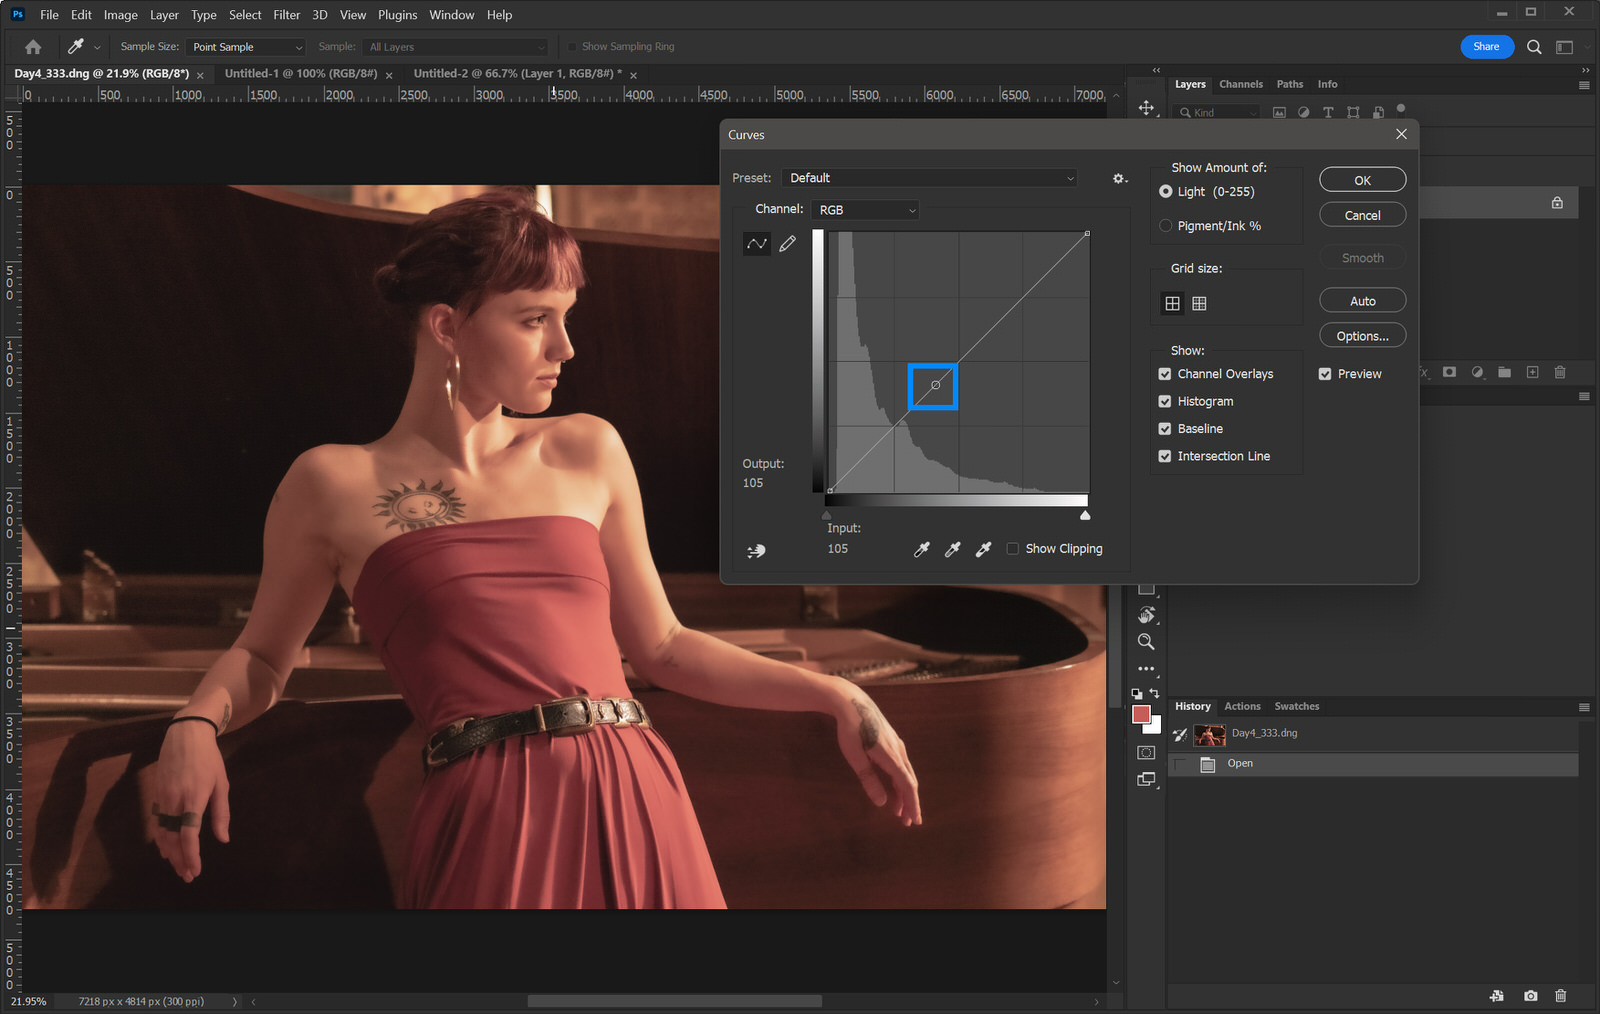Click the blue Share button

point(1487,46)
